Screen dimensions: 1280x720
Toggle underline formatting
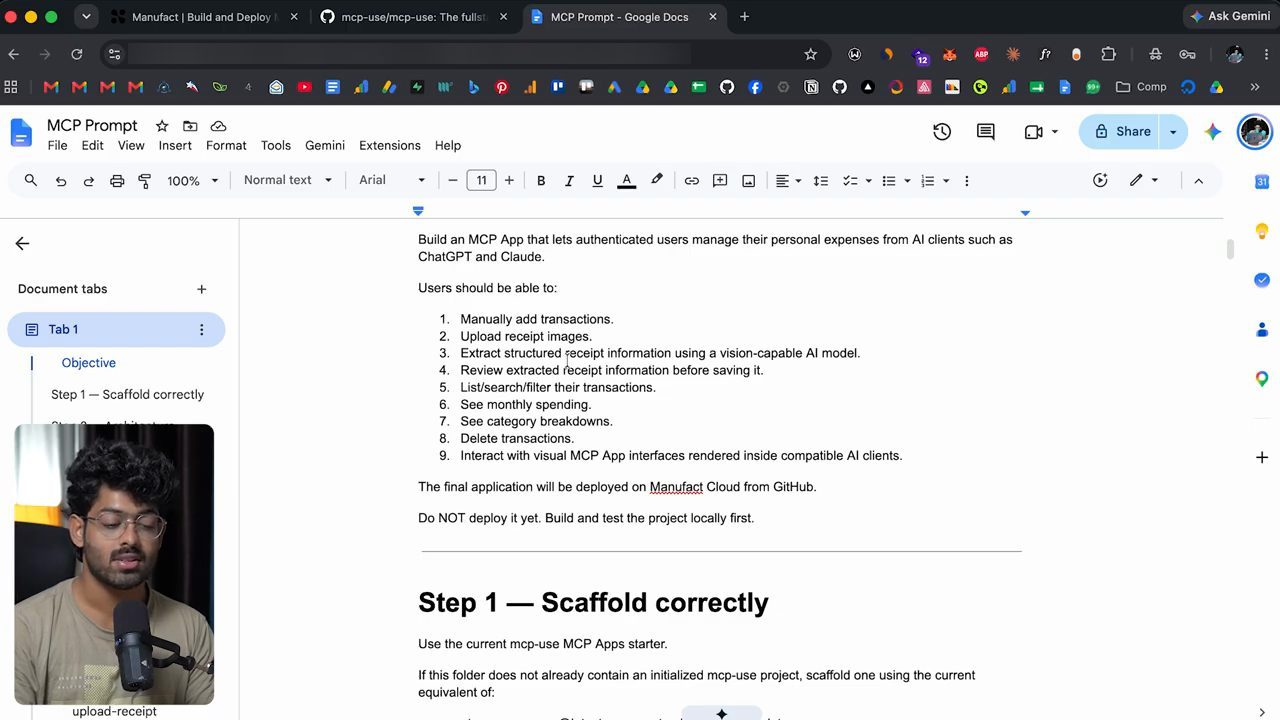[597, 181]
